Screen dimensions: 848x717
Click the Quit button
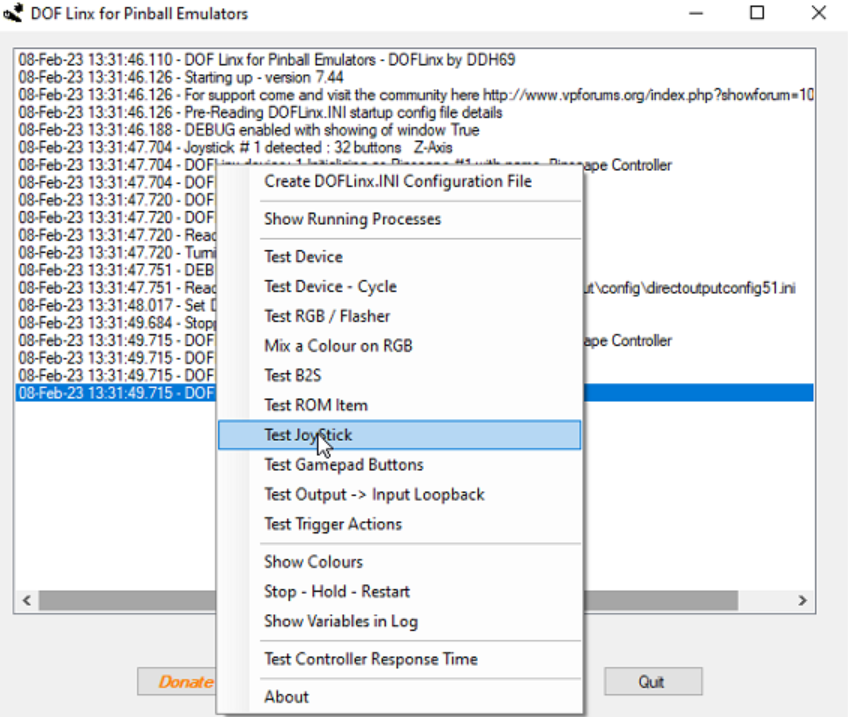coord(653,681)
